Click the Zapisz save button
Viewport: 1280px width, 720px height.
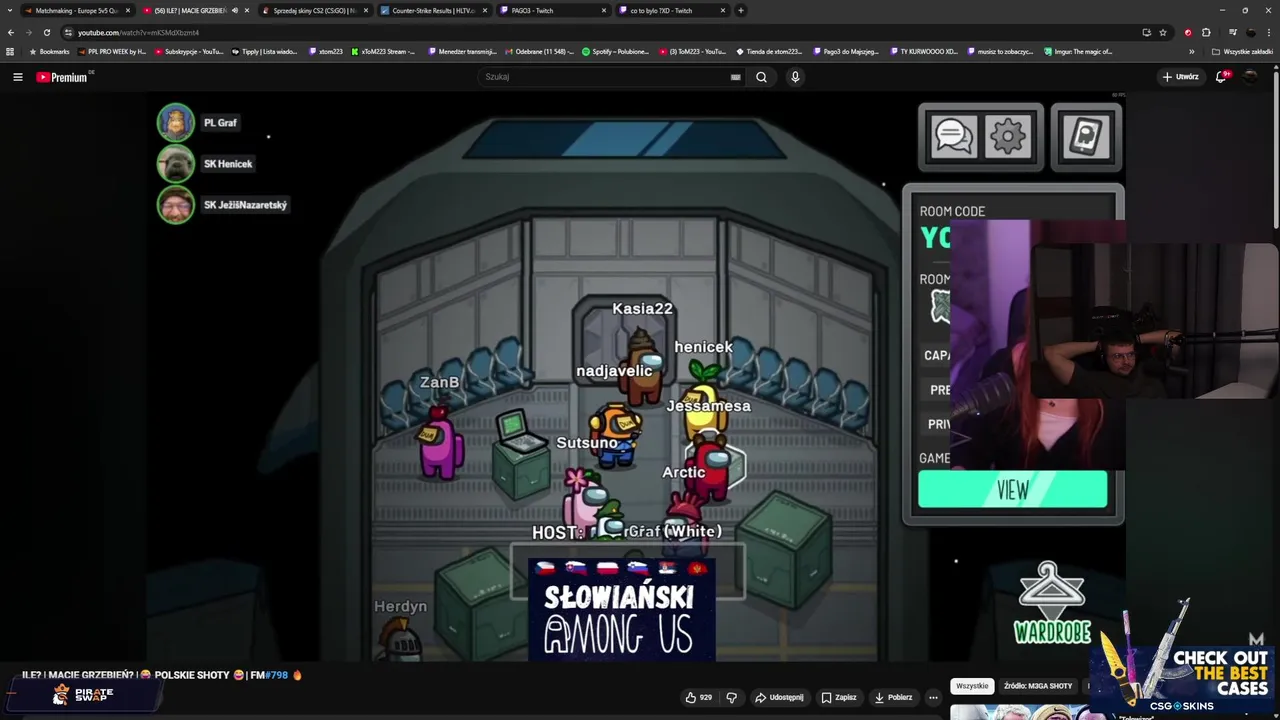coord(838,697)
